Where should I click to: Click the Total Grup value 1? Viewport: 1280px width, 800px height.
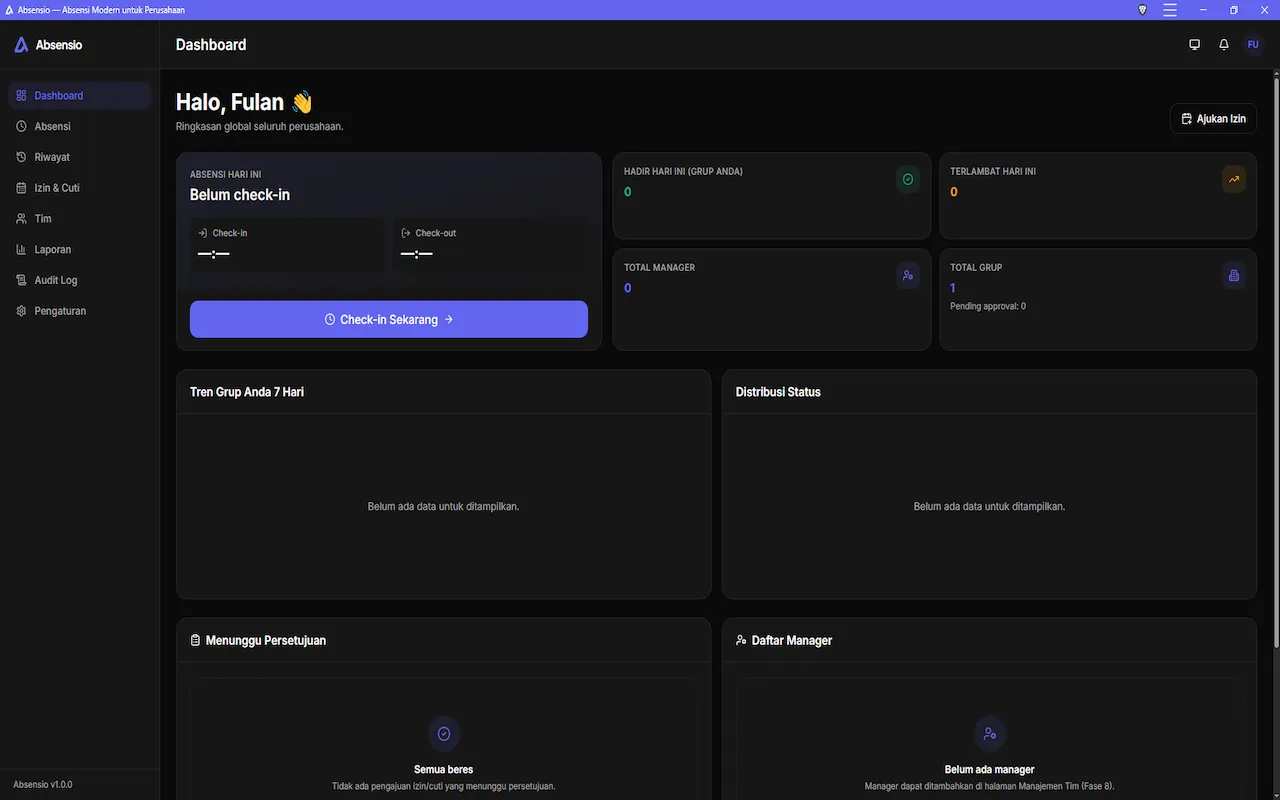(x=953, y=288)
